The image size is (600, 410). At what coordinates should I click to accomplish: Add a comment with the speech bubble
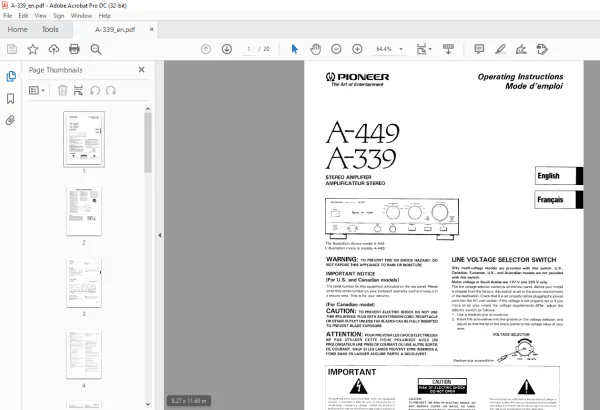pos(479,49)
